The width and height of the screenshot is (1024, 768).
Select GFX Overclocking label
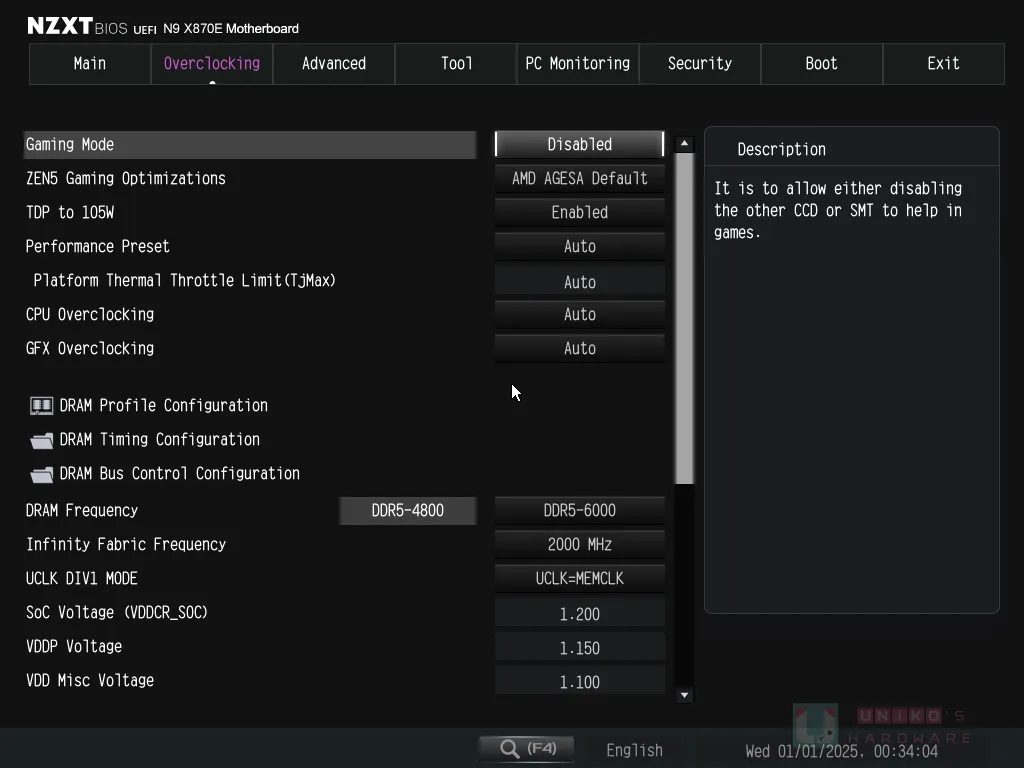[x=89, y=348]
